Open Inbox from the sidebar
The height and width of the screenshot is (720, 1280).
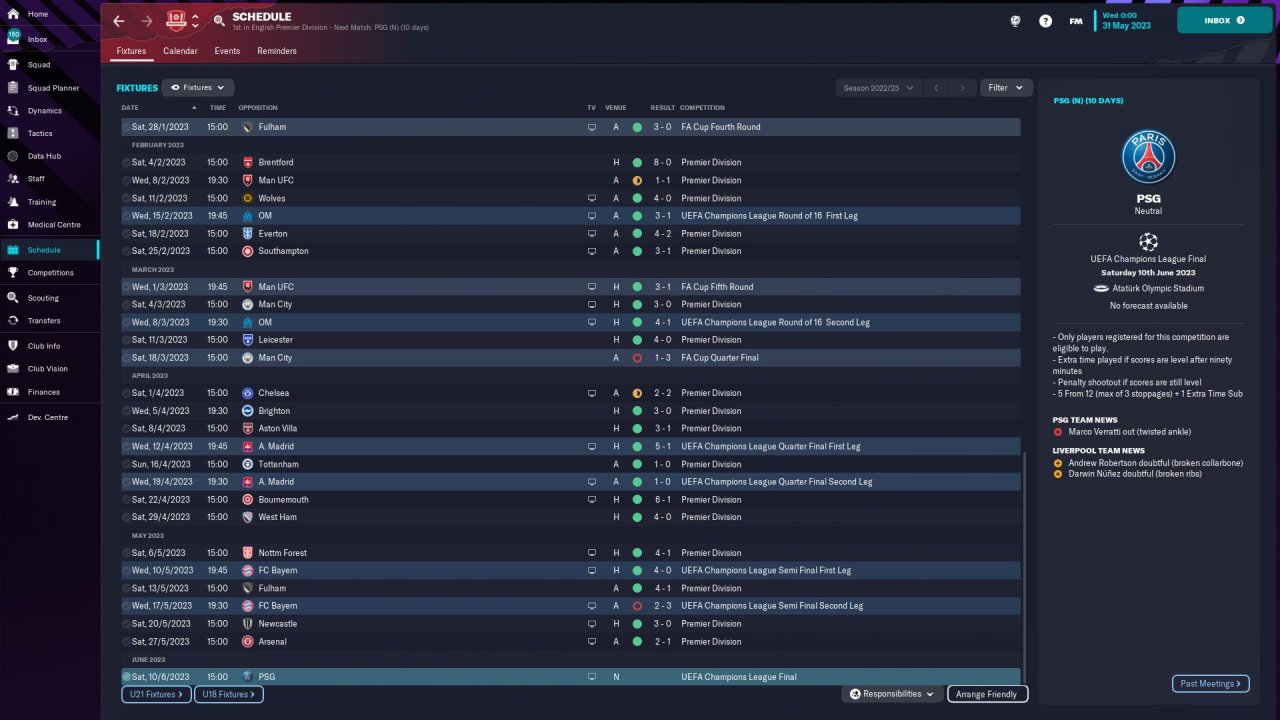[38, 39]
